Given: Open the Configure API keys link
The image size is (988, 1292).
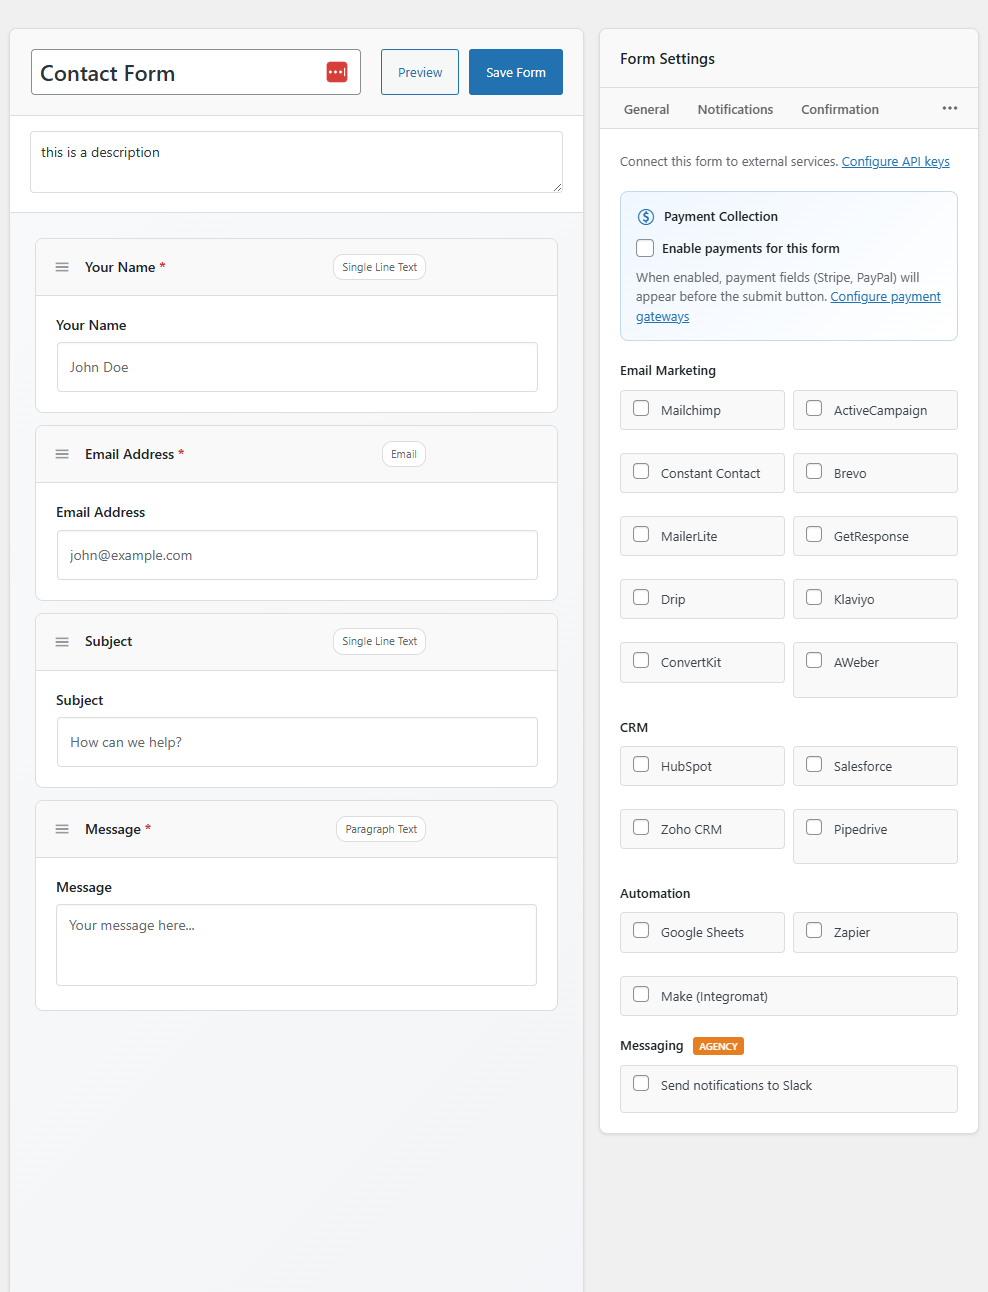Looking at the screenshot, I should tap(895, 161).
